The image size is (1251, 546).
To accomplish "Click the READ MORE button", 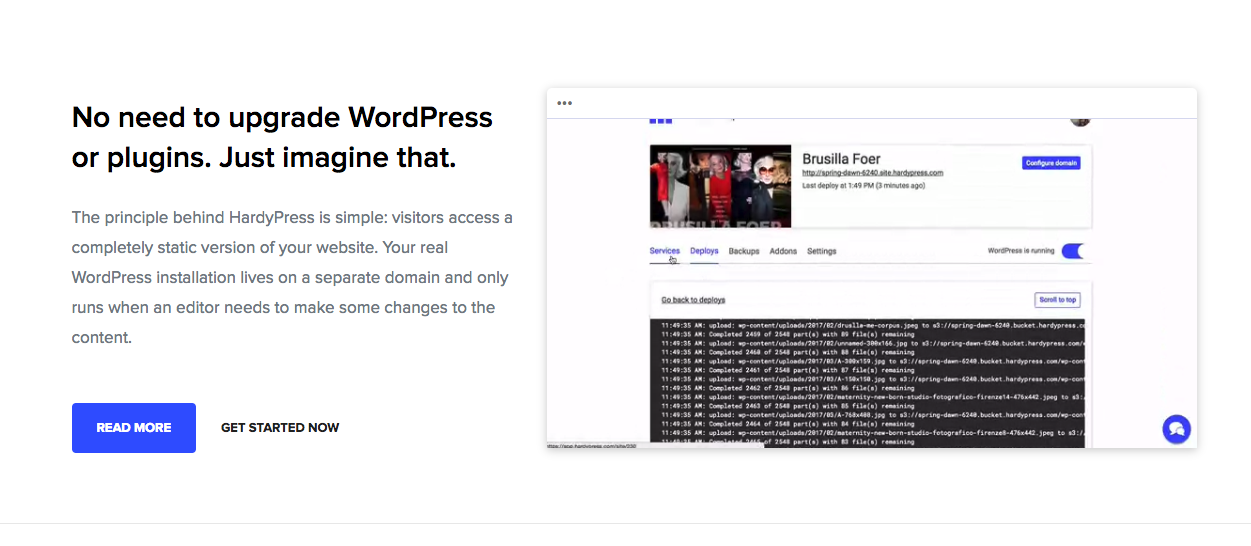I will pos(134,428).
